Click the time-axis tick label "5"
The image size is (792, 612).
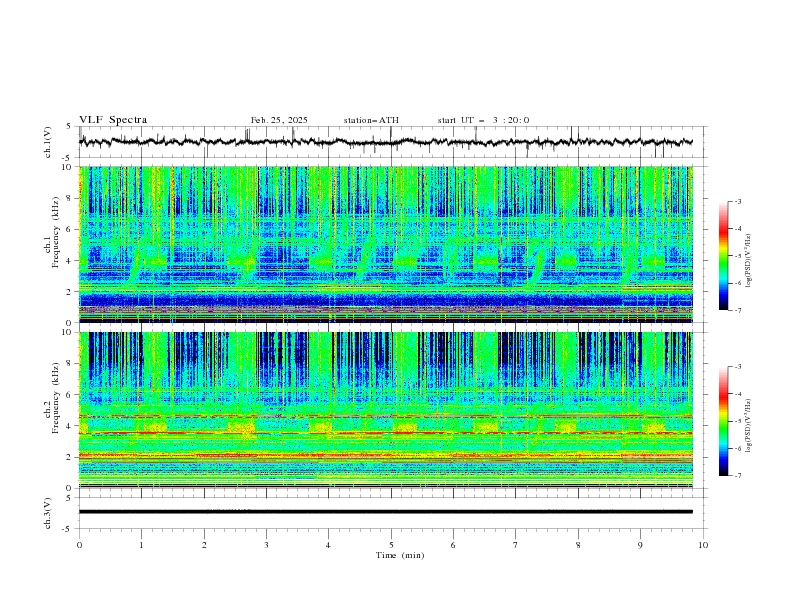[391, 545]
